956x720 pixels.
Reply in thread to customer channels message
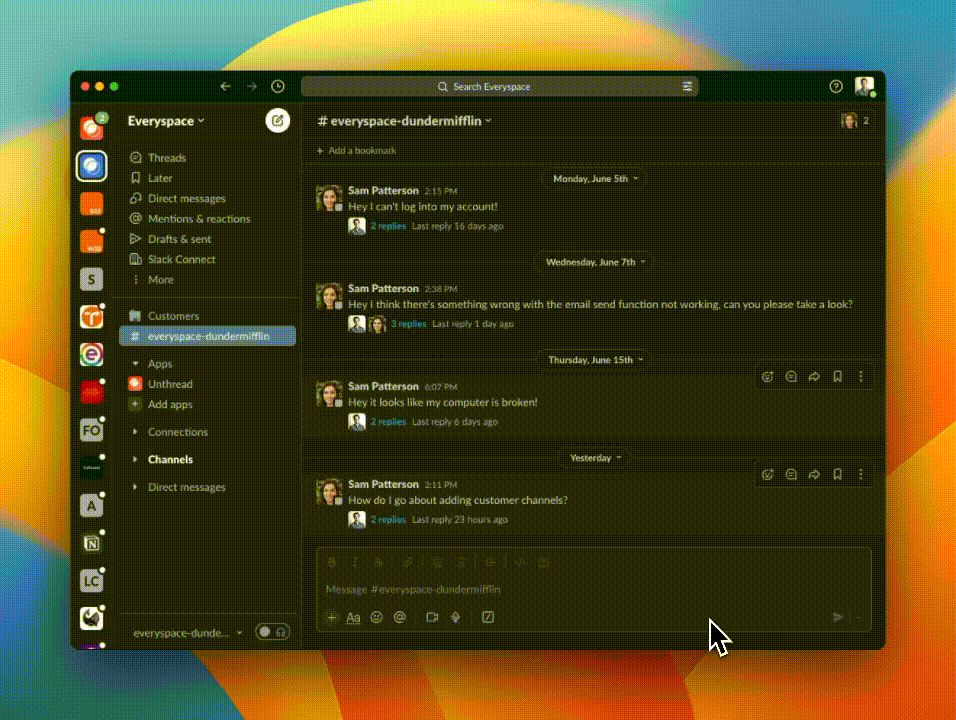point(791,474)
